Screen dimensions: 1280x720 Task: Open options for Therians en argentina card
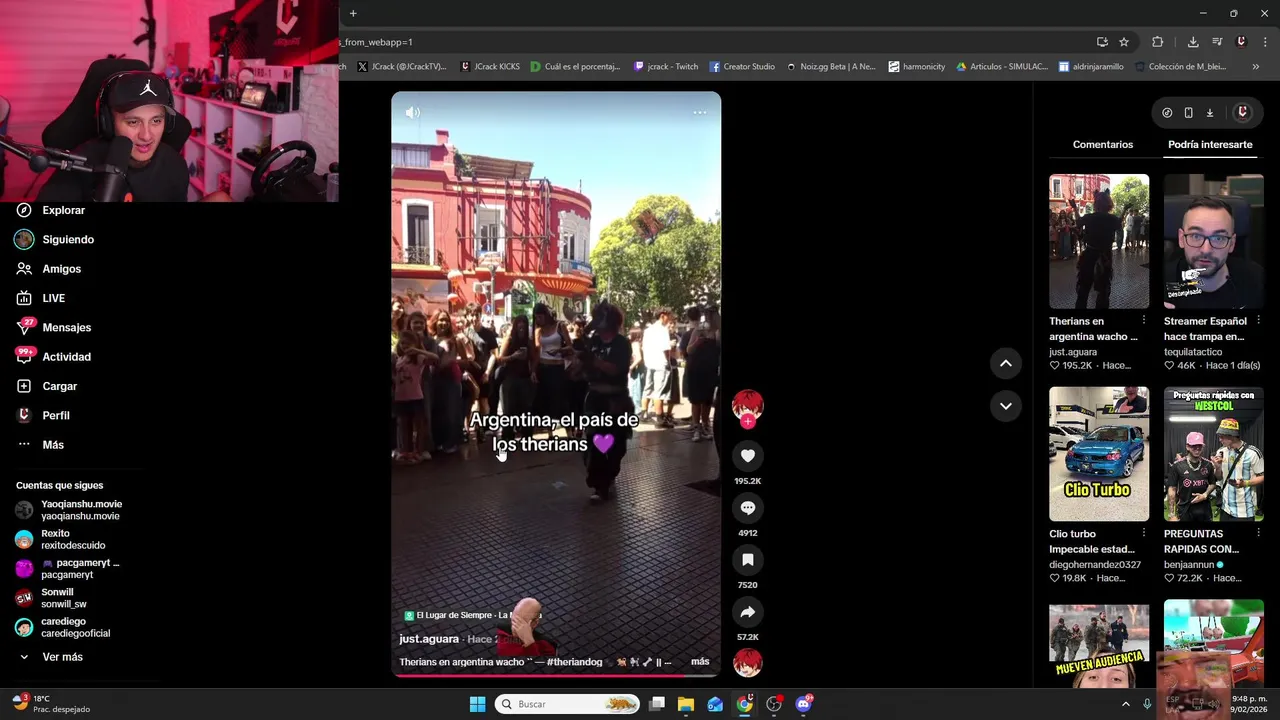coord(1144,321)
